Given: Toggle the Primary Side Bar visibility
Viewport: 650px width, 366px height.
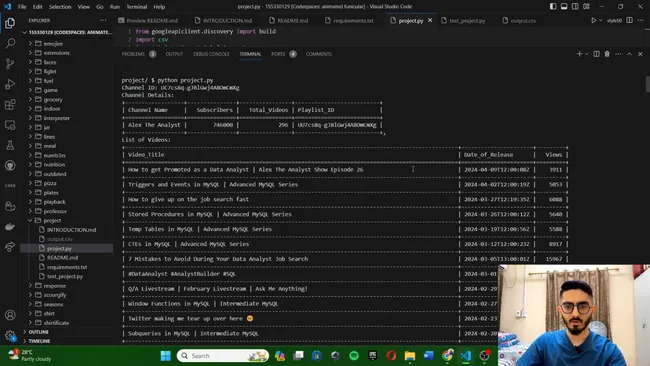Looking at the screenshot, I should (x=553, y=7).
